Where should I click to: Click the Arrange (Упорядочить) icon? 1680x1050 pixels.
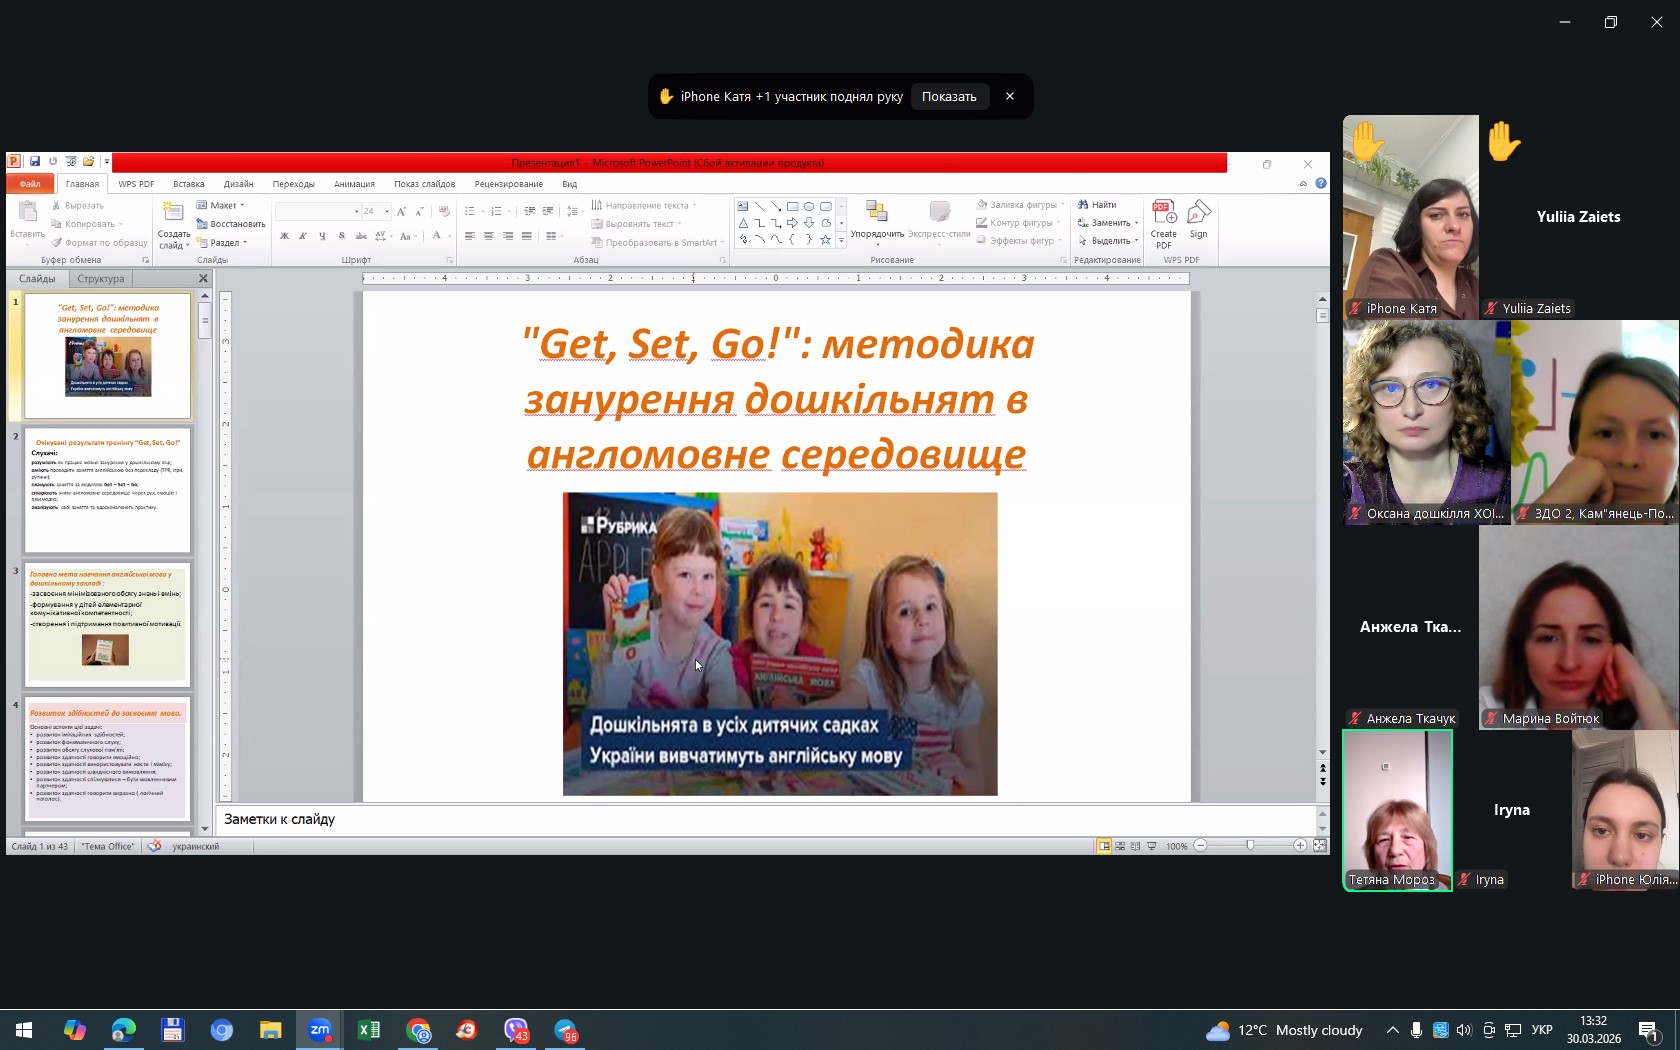(x=877, y=212)
